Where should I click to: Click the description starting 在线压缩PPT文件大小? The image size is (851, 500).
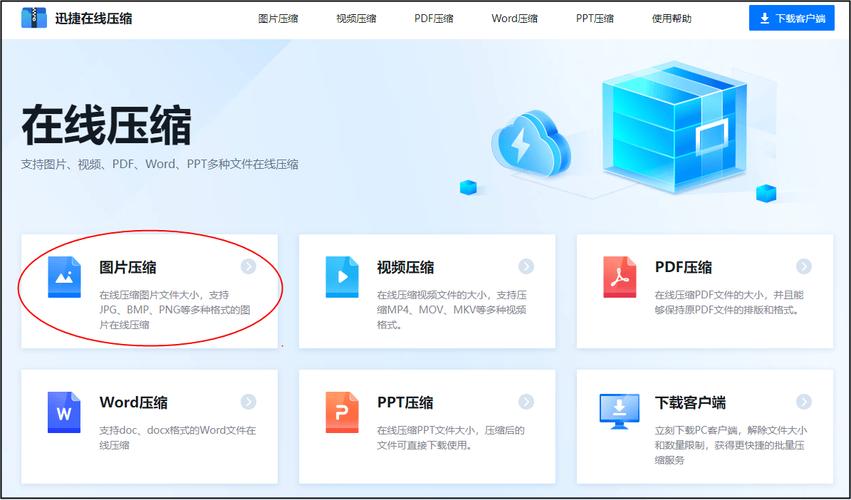451,438
